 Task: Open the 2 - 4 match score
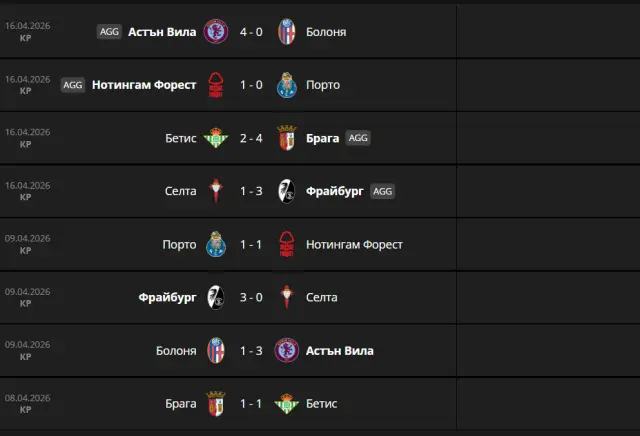click(x=250, y=138)
